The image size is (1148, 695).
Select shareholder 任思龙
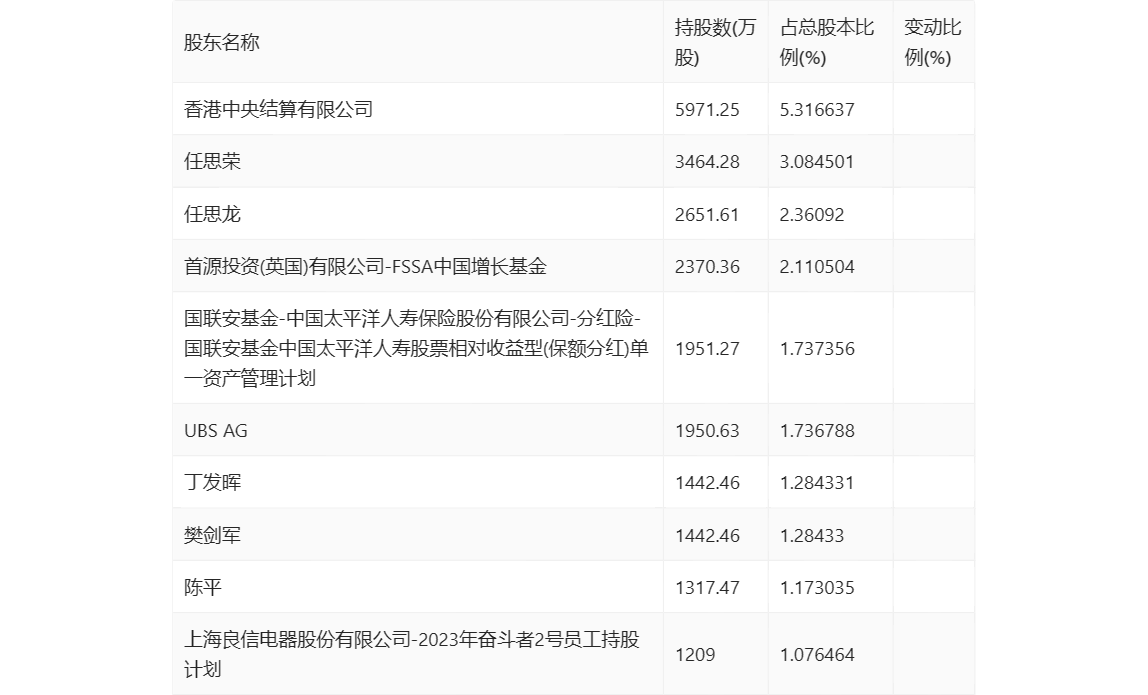pyautogui.click(x=212, y=214)
